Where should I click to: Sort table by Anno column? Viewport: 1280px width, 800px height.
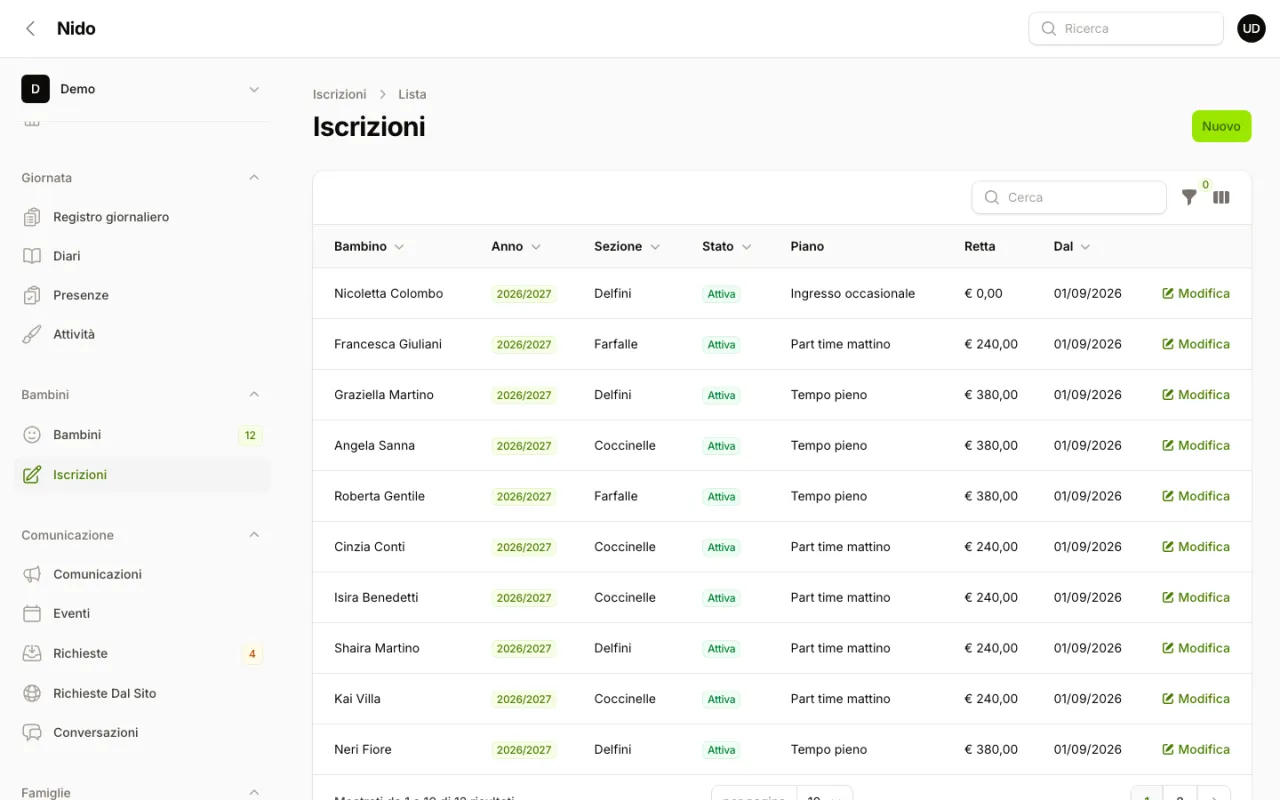516,246
